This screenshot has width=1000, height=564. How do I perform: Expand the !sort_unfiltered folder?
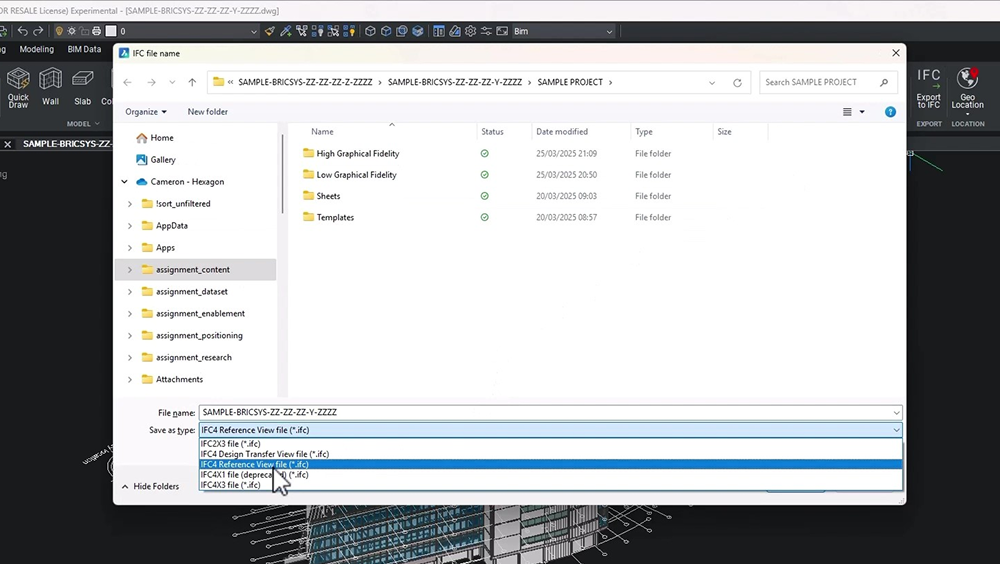tap(130, 204)
